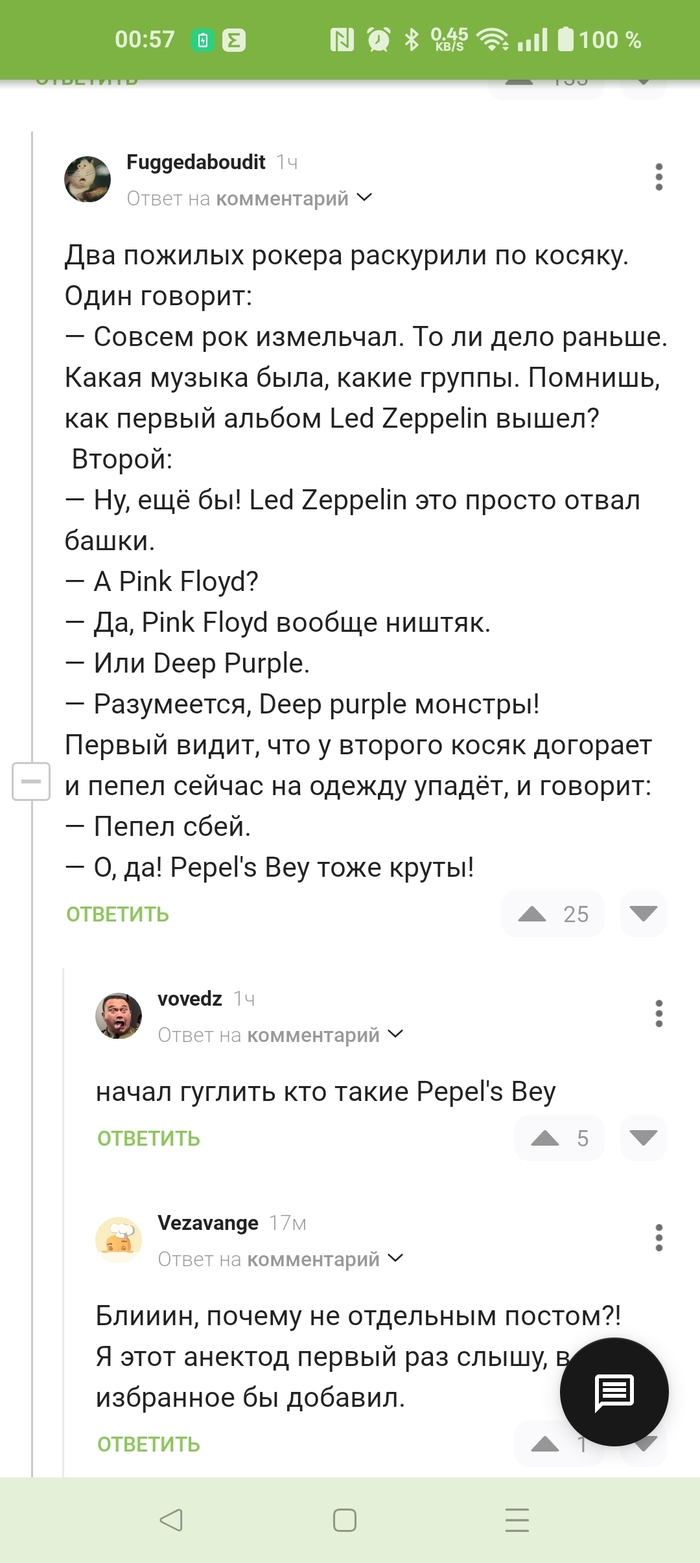This screenshot has height=1563, width=700.
Task: Downvote vovedz's comment
Action: tap(643, 1138)
